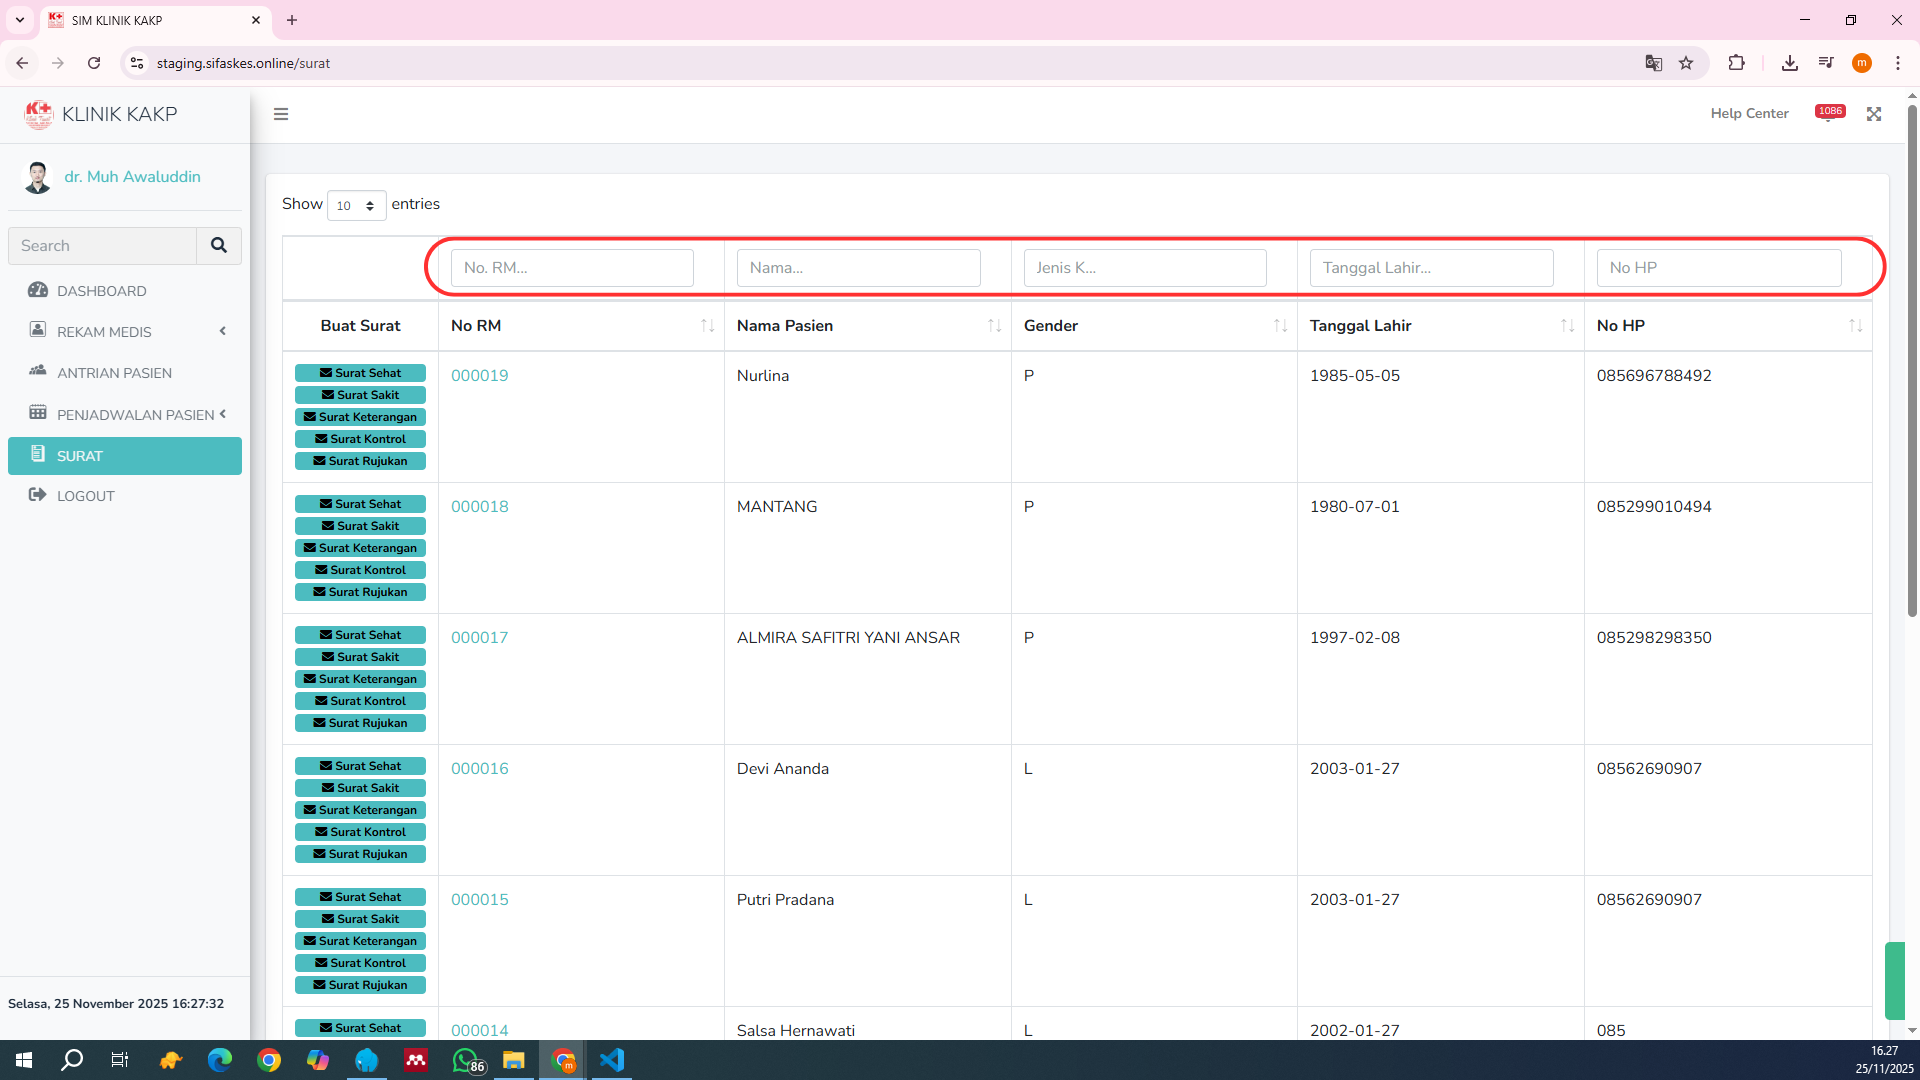The image size is (1920, 1080).
Task: Click the Klinik Kakp logo icon
Action: point(38,114)
